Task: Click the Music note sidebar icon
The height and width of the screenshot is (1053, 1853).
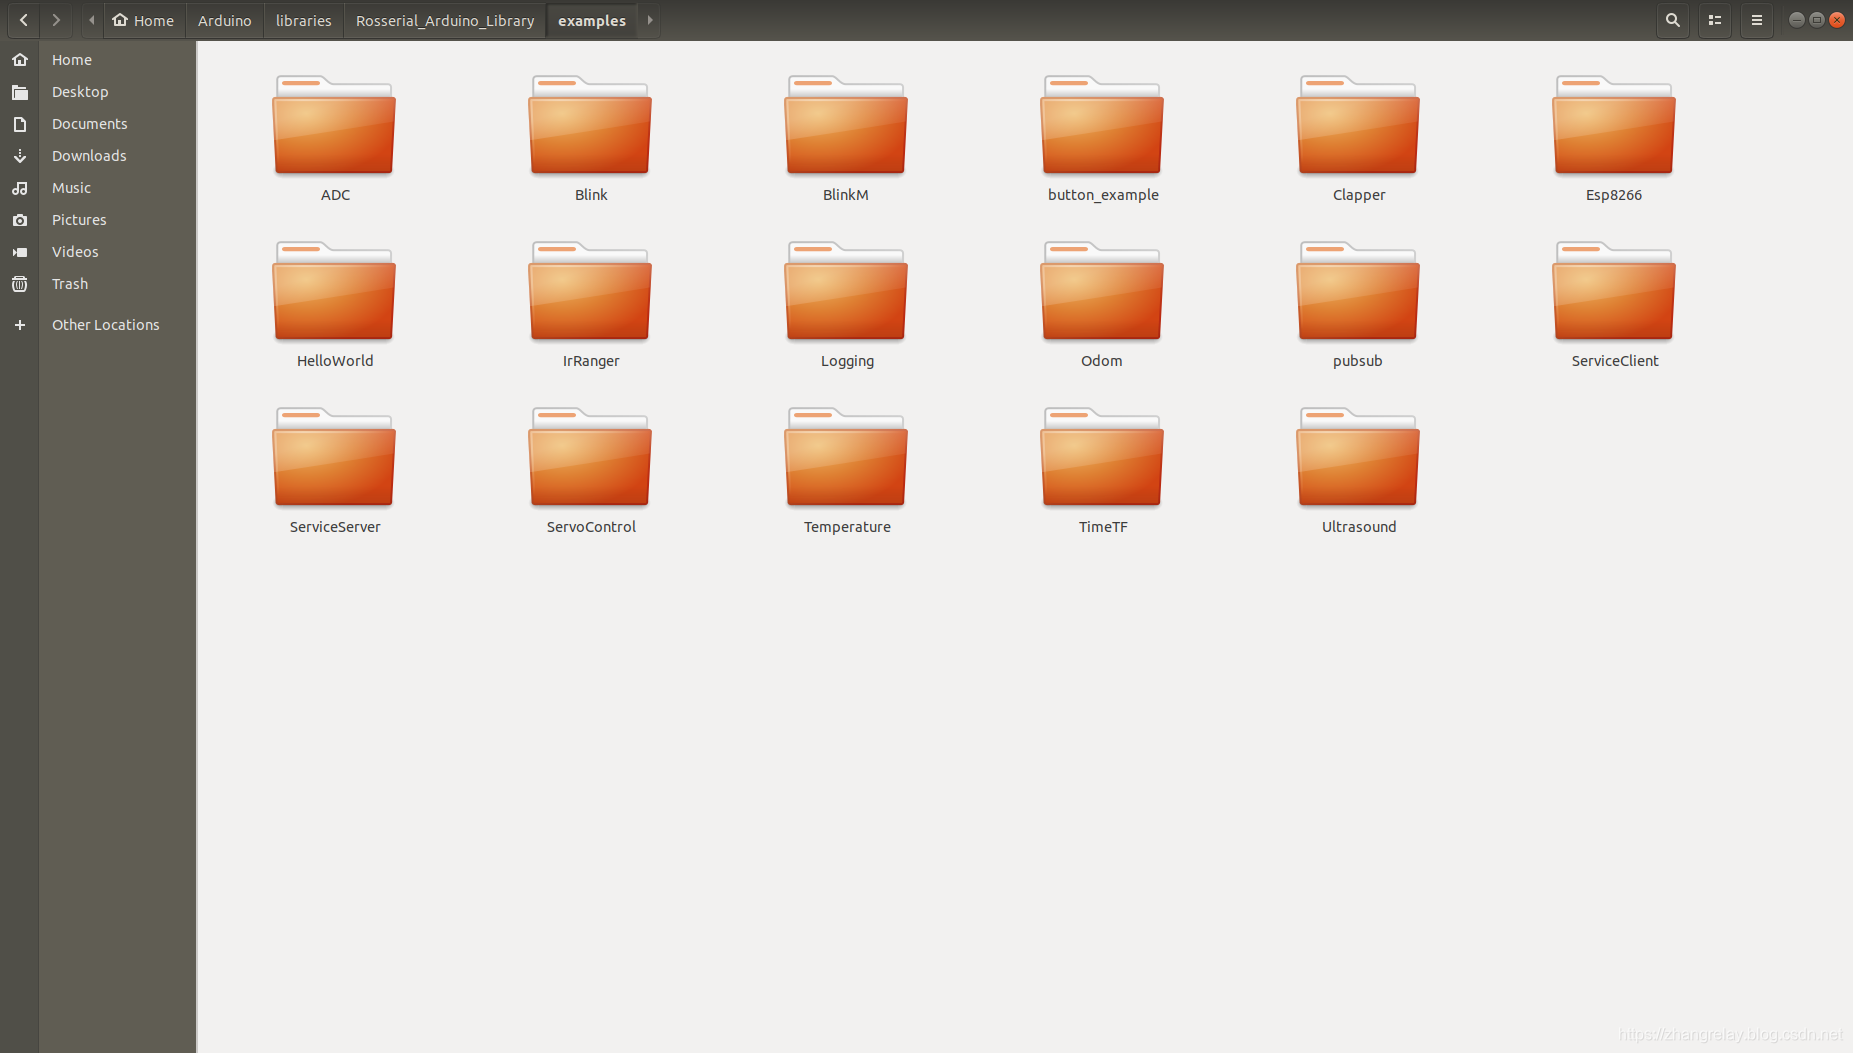Action: [x=19, y=188]
